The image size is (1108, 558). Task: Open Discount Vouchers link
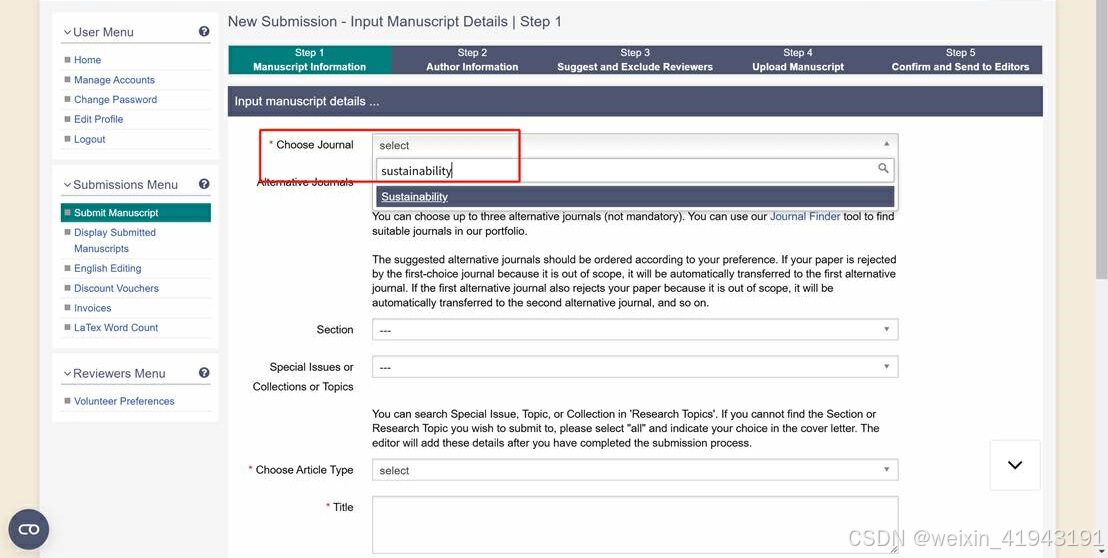tap(117, 288)
